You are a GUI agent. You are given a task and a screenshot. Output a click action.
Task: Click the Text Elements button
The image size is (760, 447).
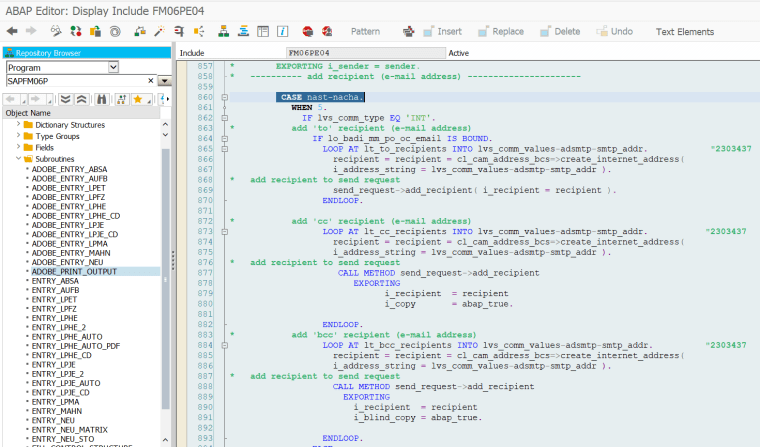tap(685, 32)
